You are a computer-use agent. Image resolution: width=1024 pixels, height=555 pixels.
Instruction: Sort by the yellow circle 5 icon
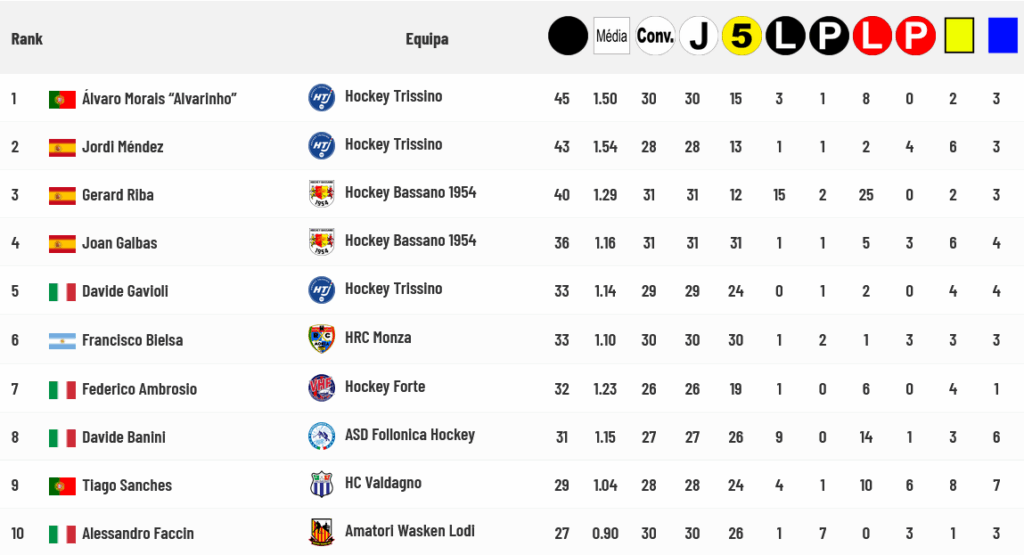[x=741, y=36]
